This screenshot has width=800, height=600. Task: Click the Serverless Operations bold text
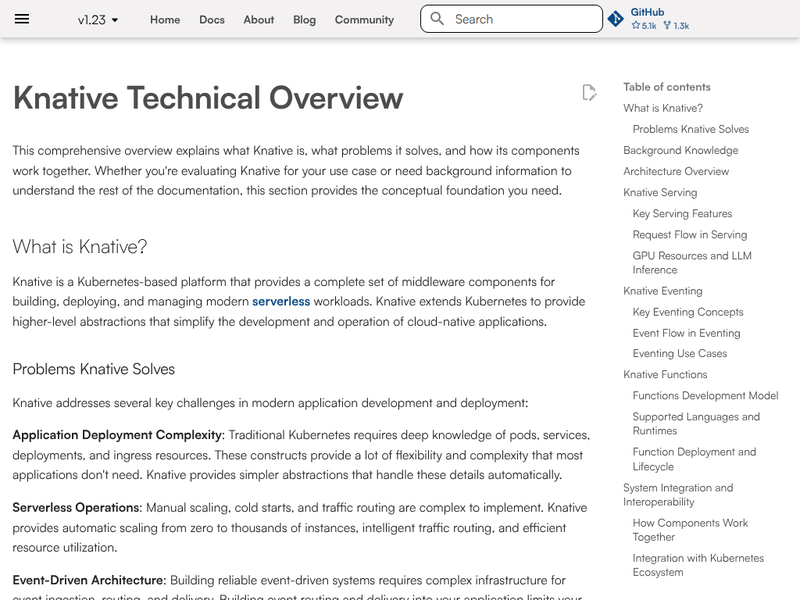pyautogui.click(x=77, y=508)
